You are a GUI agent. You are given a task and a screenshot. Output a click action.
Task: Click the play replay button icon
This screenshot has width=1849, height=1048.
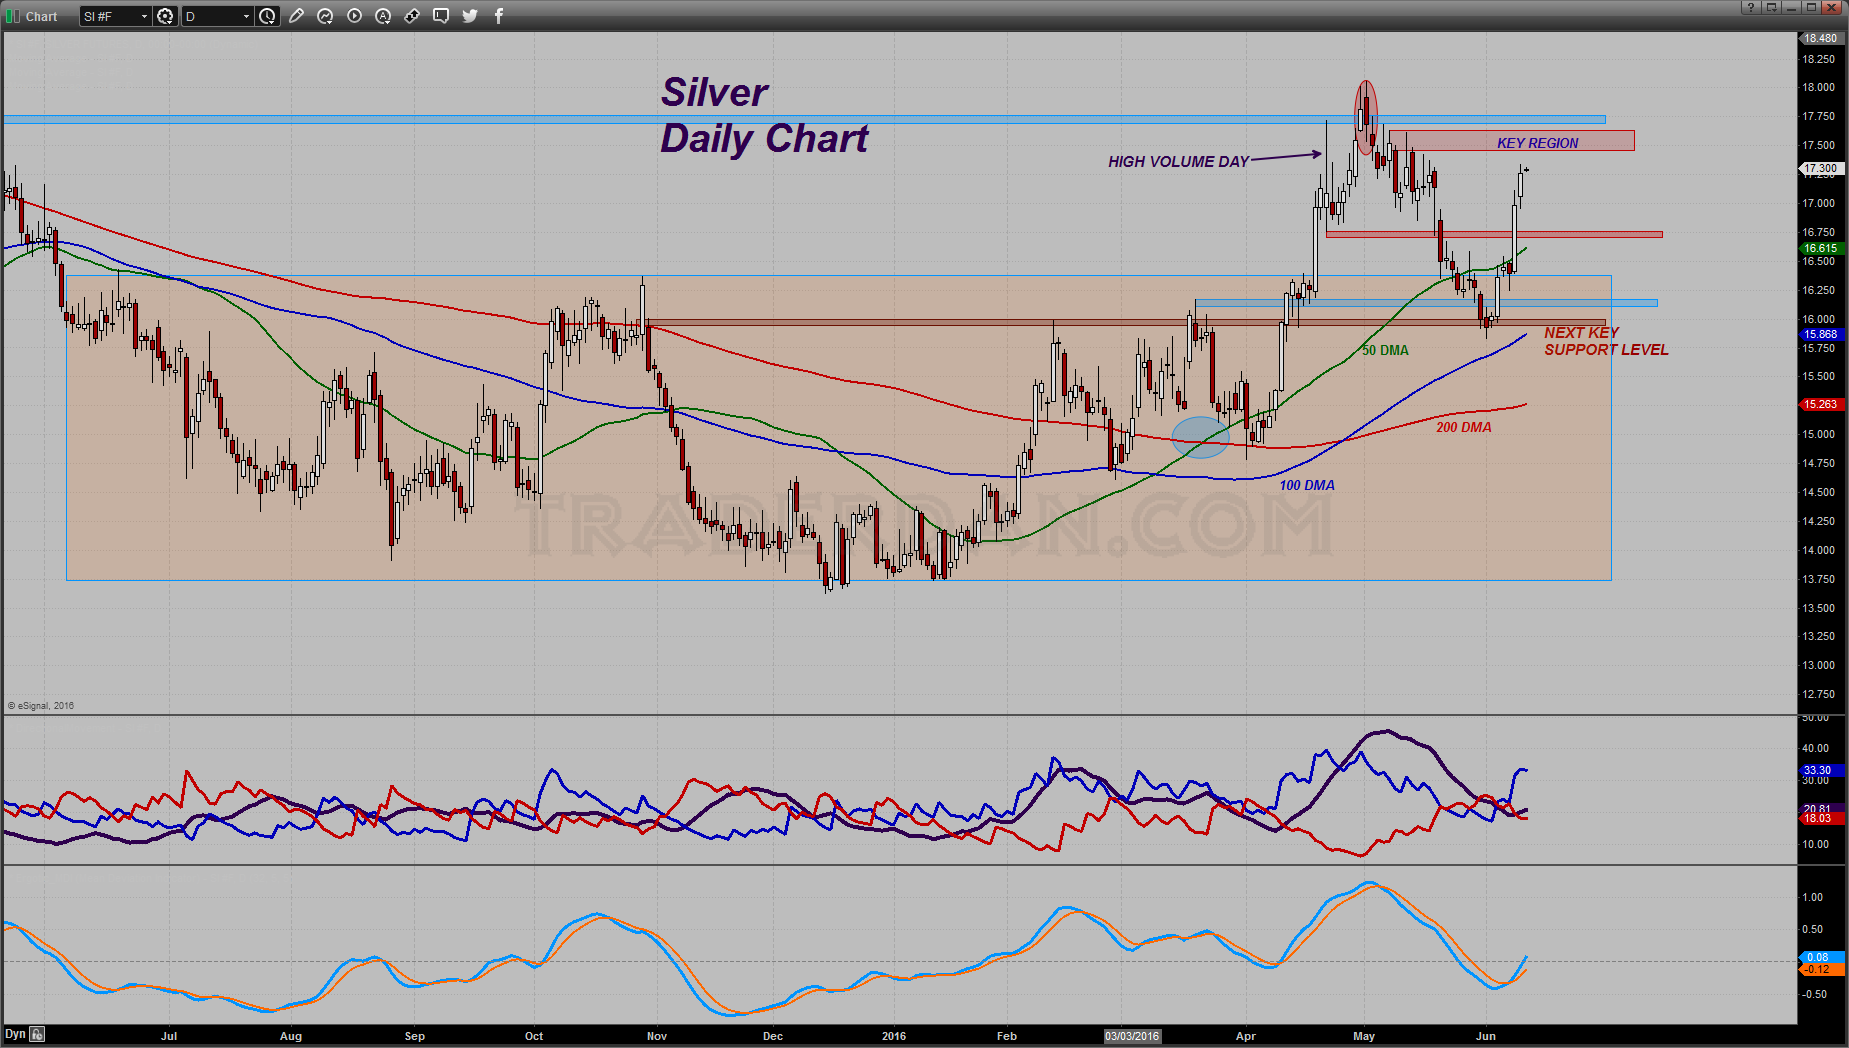(354, 16)
